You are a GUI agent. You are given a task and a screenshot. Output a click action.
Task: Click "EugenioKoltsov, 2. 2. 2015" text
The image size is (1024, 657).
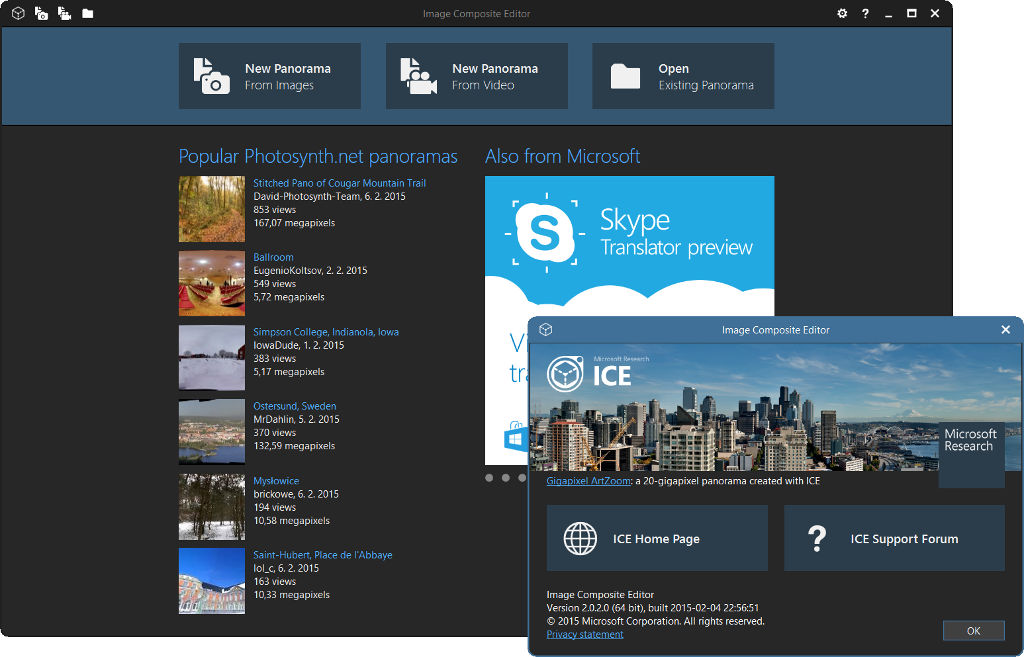click(x=310, y=270)
